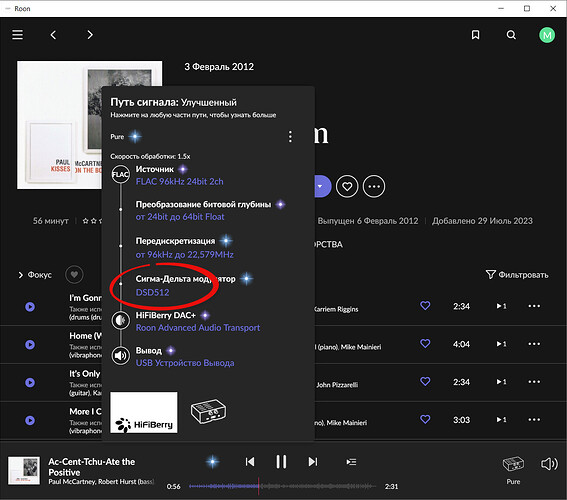The image size is (567, 500).
Task: Play the track More I C
Action: point(30,420)
